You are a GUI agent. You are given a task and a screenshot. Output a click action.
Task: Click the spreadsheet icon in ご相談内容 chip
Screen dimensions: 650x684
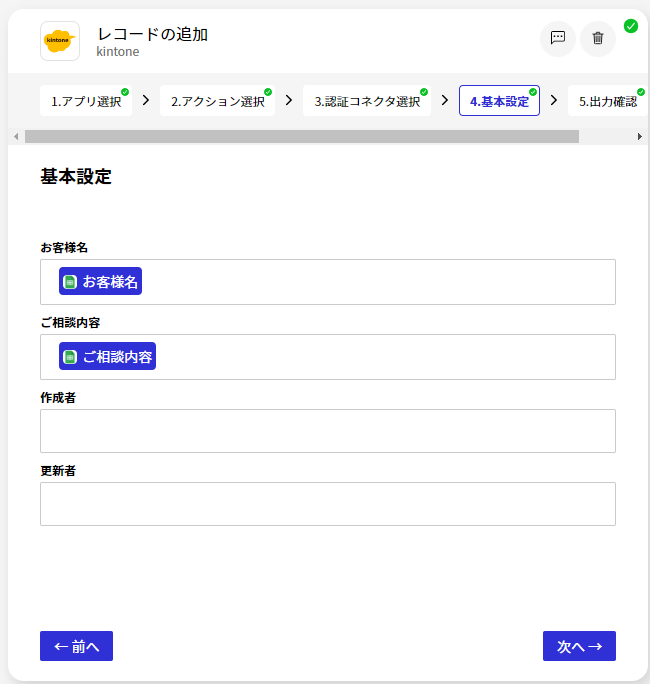click(x=70, y=357)
